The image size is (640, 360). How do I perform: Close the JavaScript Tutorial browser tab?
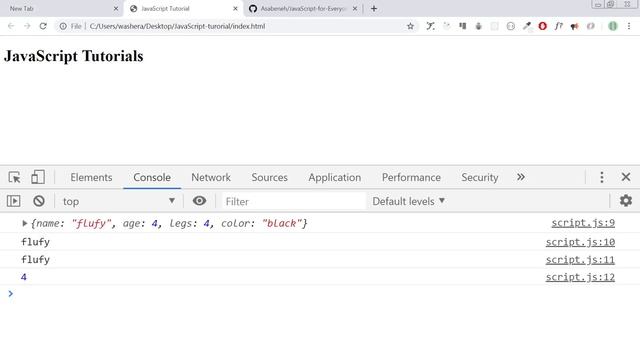click(235, 9)
